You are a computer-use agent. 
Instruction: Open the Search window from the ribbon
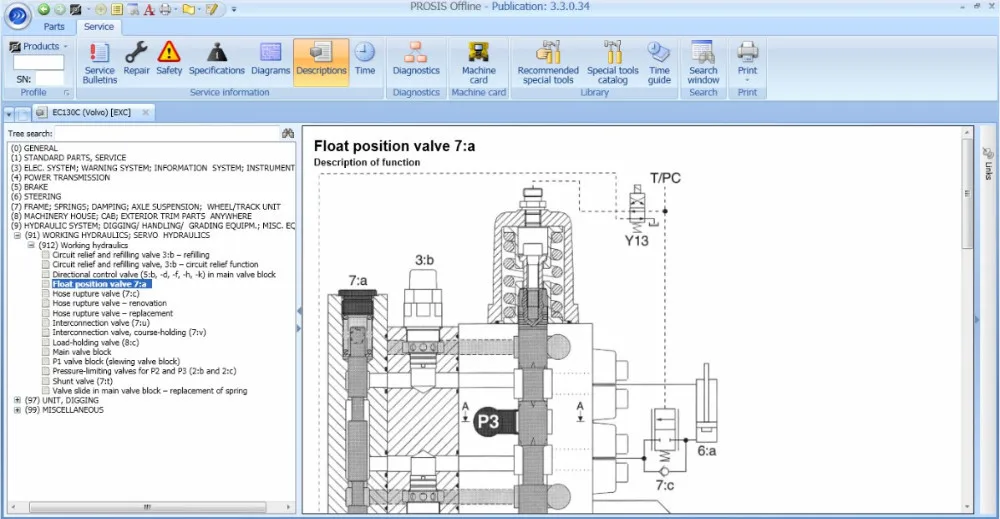pos(703,62)
